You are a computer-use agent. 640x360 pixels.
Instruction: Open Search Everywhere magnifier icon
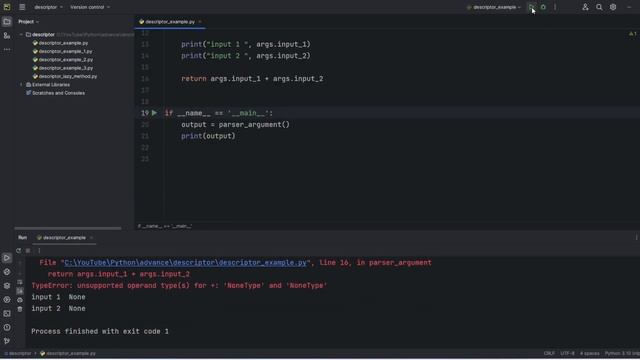pos(599,7)
